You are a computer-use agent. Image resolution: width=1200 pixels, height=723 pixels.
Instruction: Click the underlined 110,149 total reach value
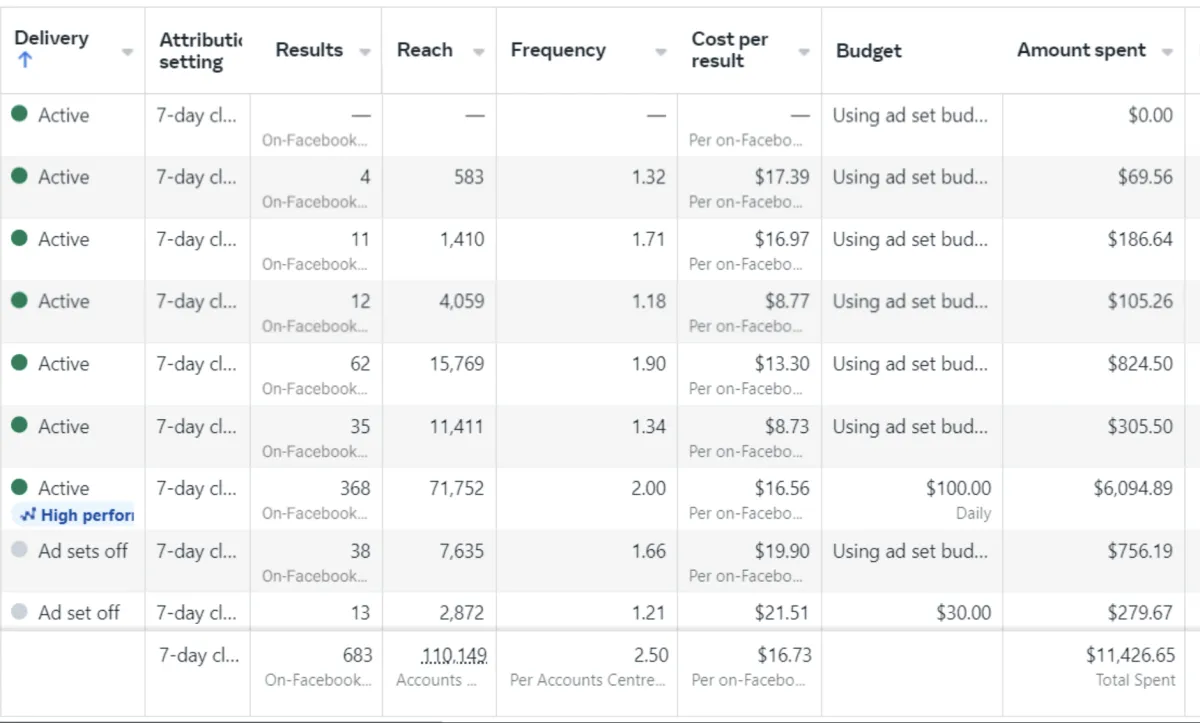point(454,656)
